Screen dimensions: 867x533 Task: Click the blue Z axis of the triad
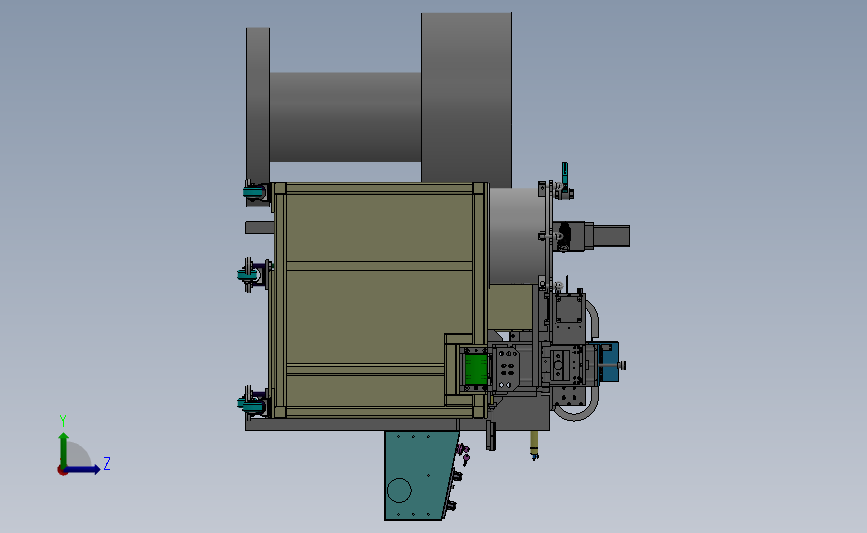tap(83, 469)
